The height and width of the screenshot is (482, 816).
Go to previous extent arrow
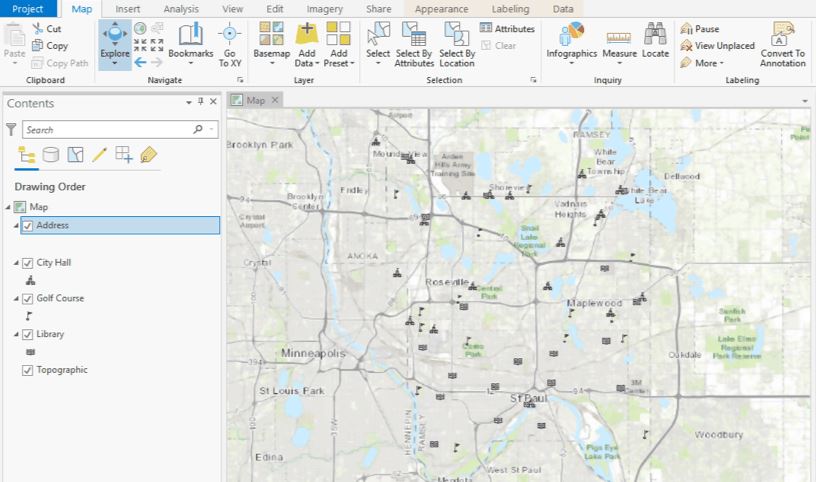[140, 62]
